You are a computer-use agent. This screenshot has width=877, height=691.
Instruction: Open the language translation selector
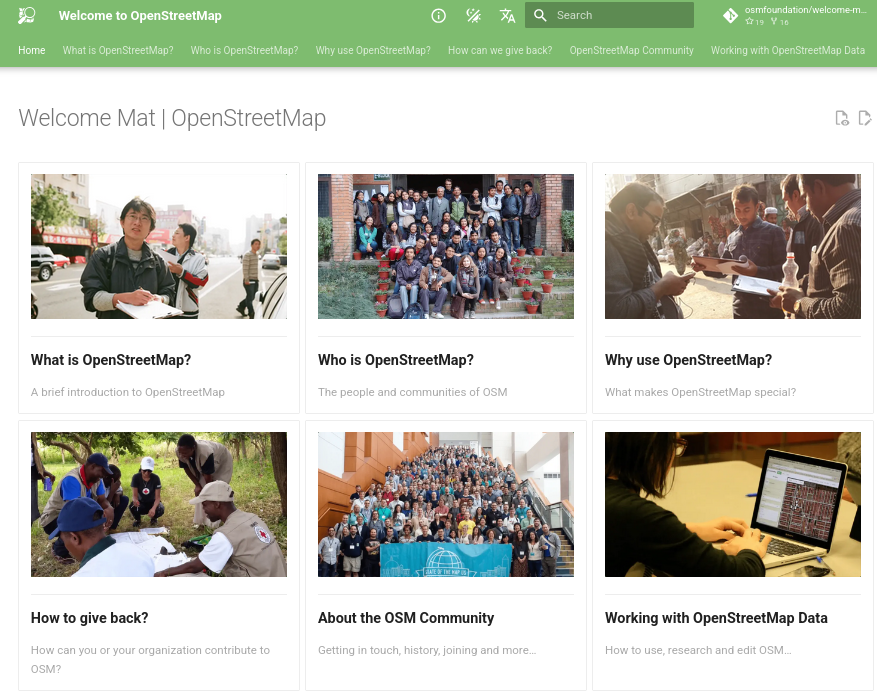(508, 16)
